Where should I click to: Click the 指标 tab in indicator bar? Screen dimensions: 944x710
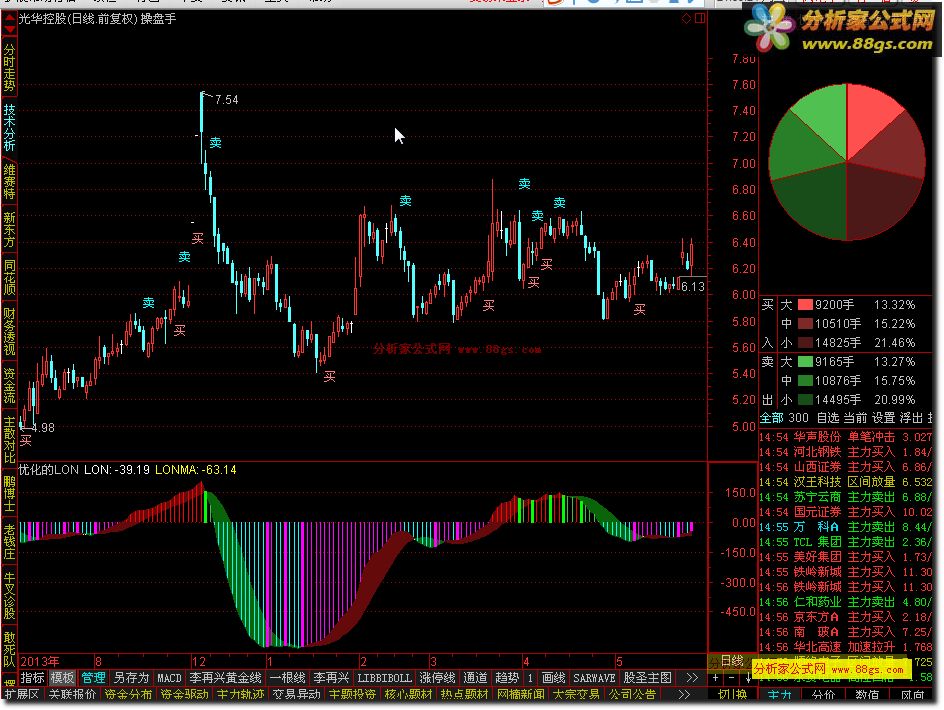pyautogui.click(x=33, y=678)
